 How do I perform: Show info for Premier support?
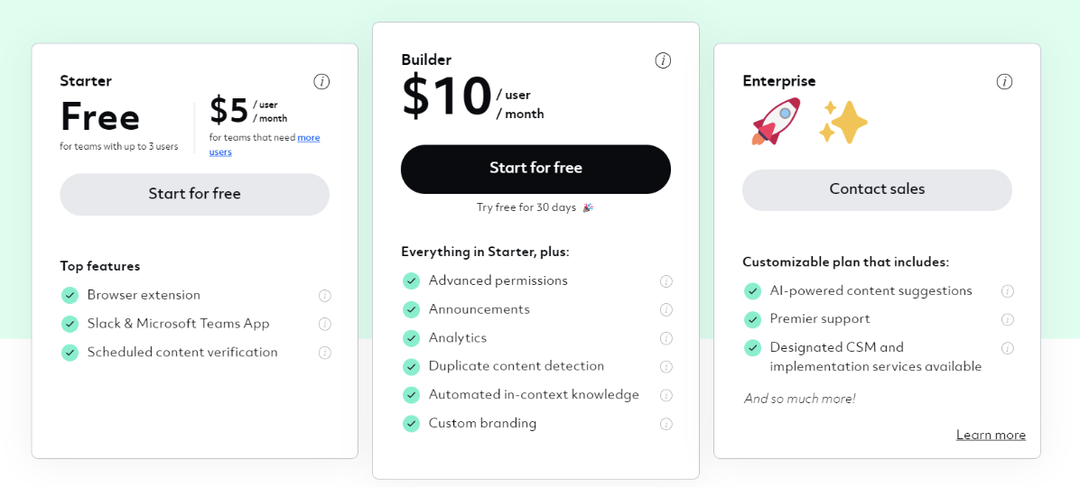1008,320
